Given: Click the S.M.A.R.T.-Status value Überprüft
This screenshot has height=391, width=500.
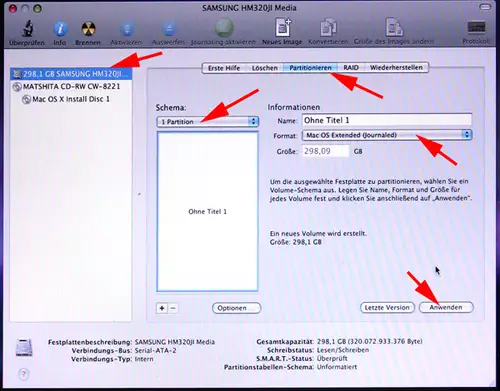Looking at the screenshot, I should 332,359.
